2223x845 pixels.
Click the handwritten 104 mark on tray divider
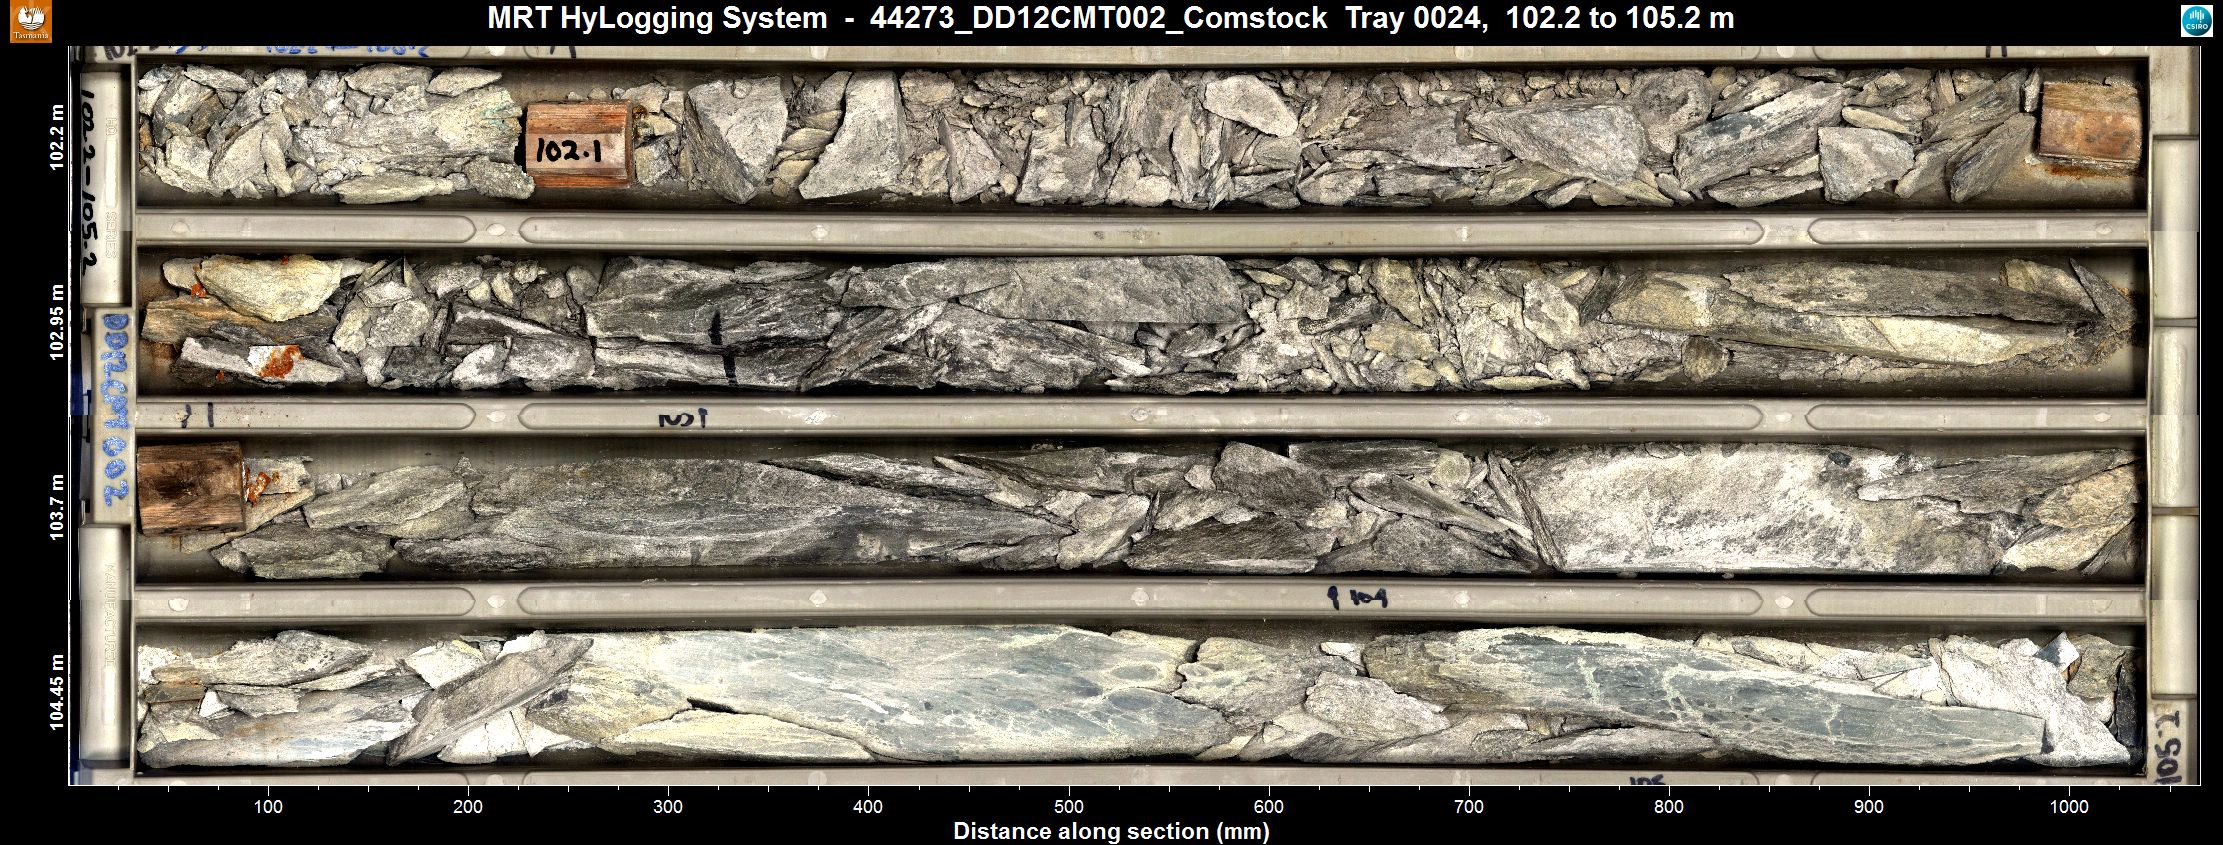coord(1357,599)
